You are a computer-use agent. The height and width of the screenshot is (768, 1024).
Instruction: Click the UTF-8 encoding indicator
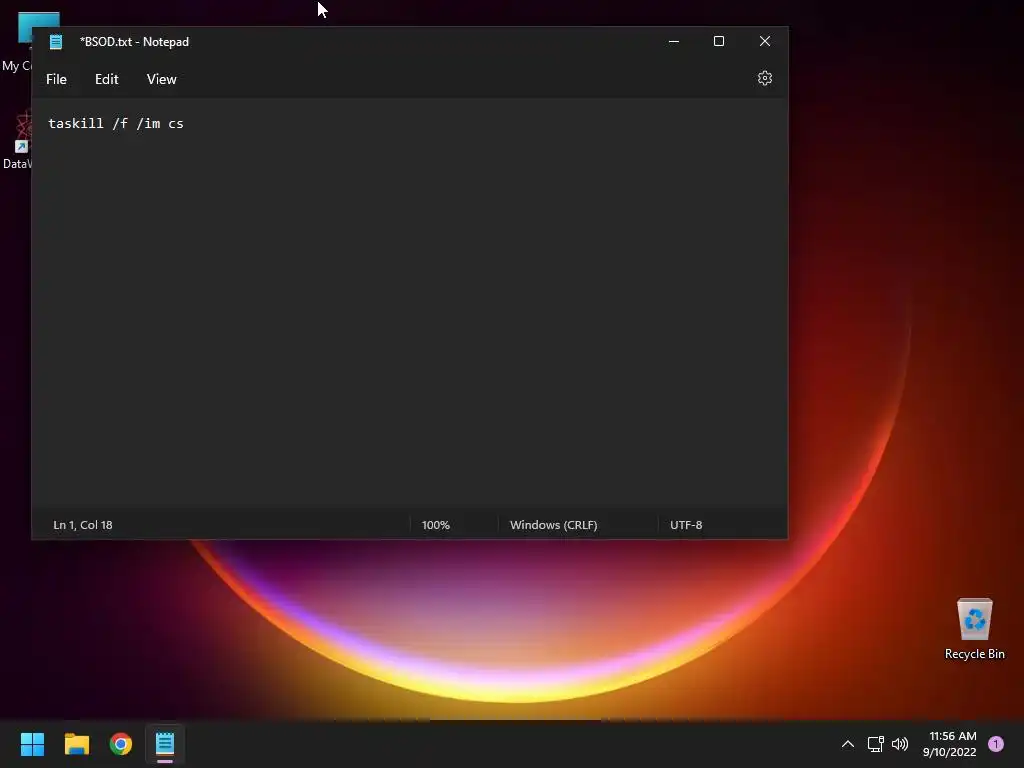click(x=686, y=525)
